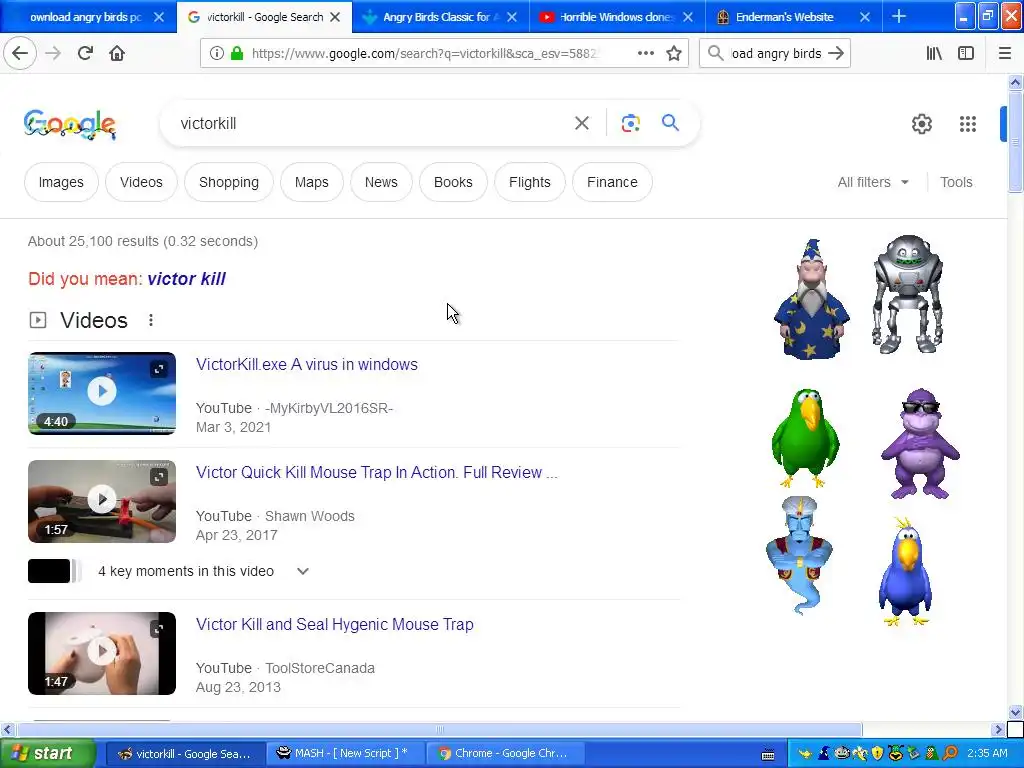Image resolution: width=1024 pixels, height=768 pixels.
Task: Run search from the secondary search bar arrow
Action: [836, 53]
